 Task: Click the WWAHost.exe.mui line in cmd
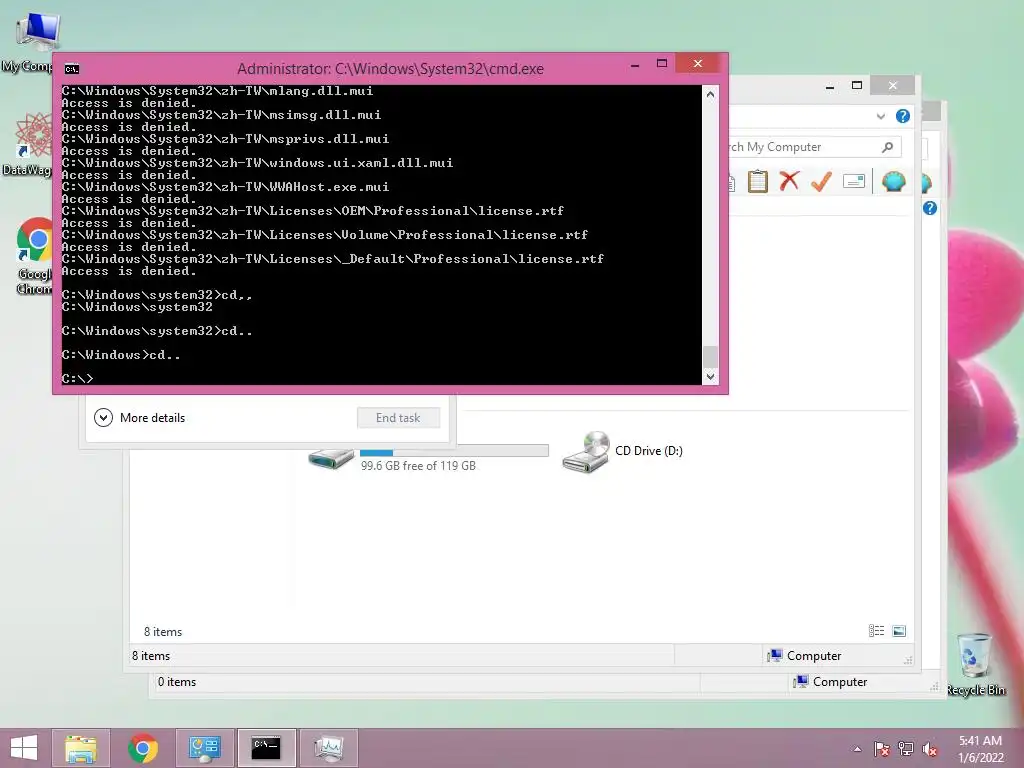tap(225, 187)
